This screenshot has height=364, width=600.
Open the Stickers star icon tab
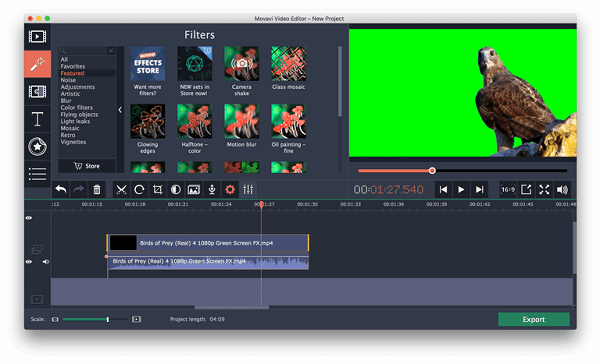click(37, 146)
